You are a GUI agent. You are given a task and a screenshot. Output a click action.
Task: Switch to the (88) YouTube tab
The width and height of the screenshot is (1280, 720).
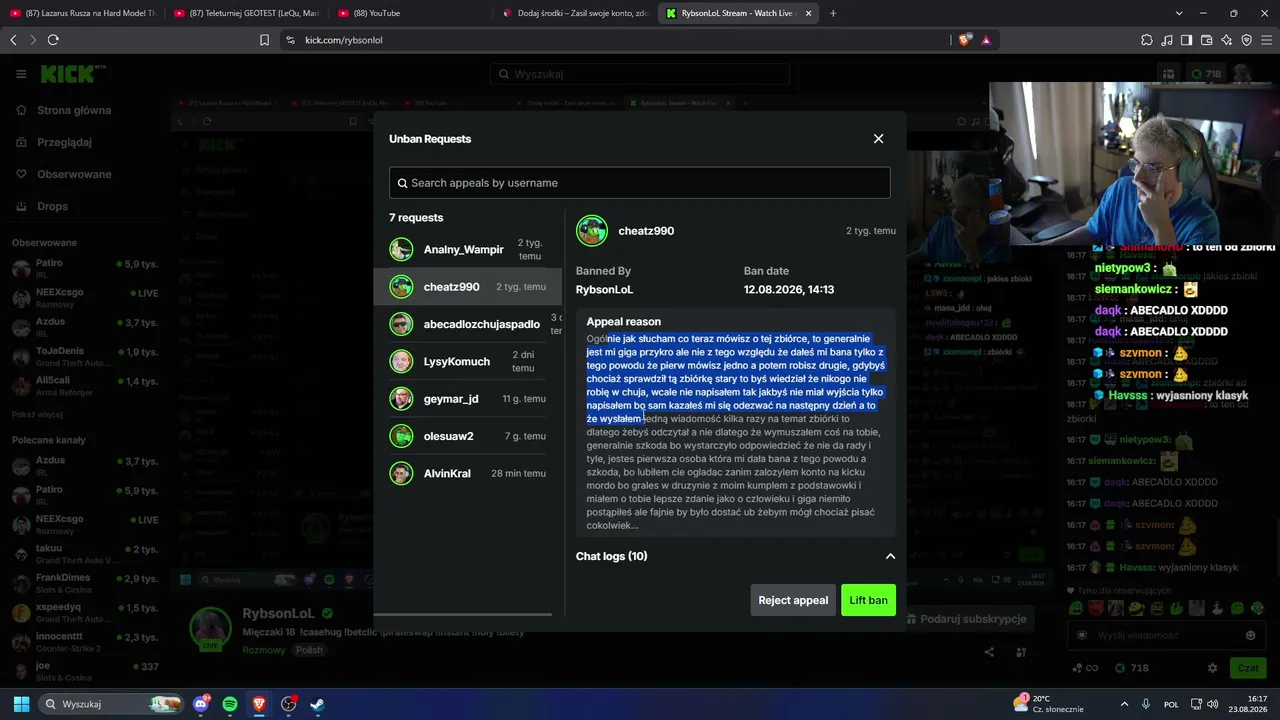pos(411,13)
